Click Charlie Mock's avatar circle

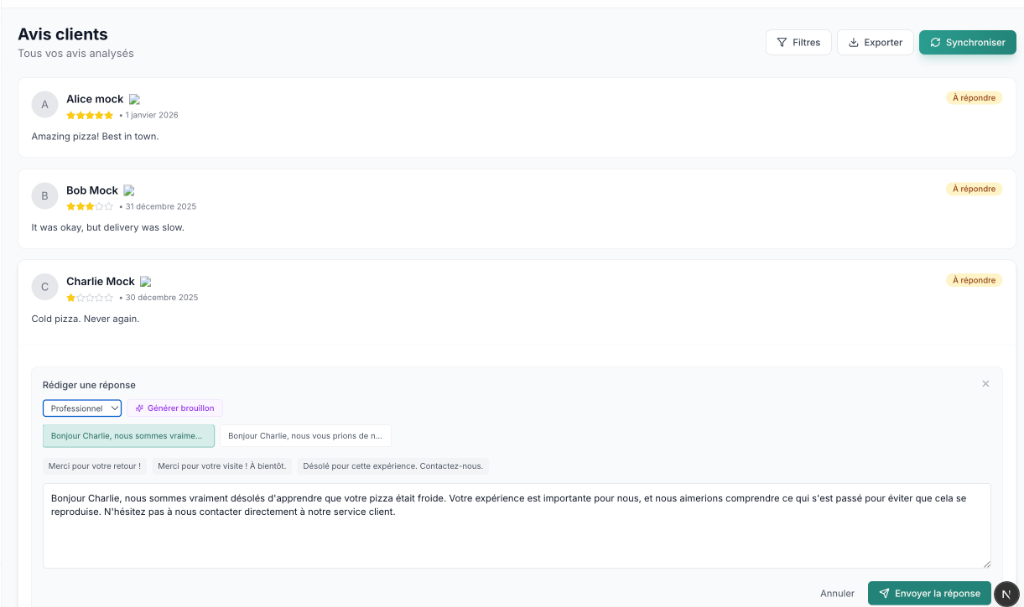(x=45, y=287)
